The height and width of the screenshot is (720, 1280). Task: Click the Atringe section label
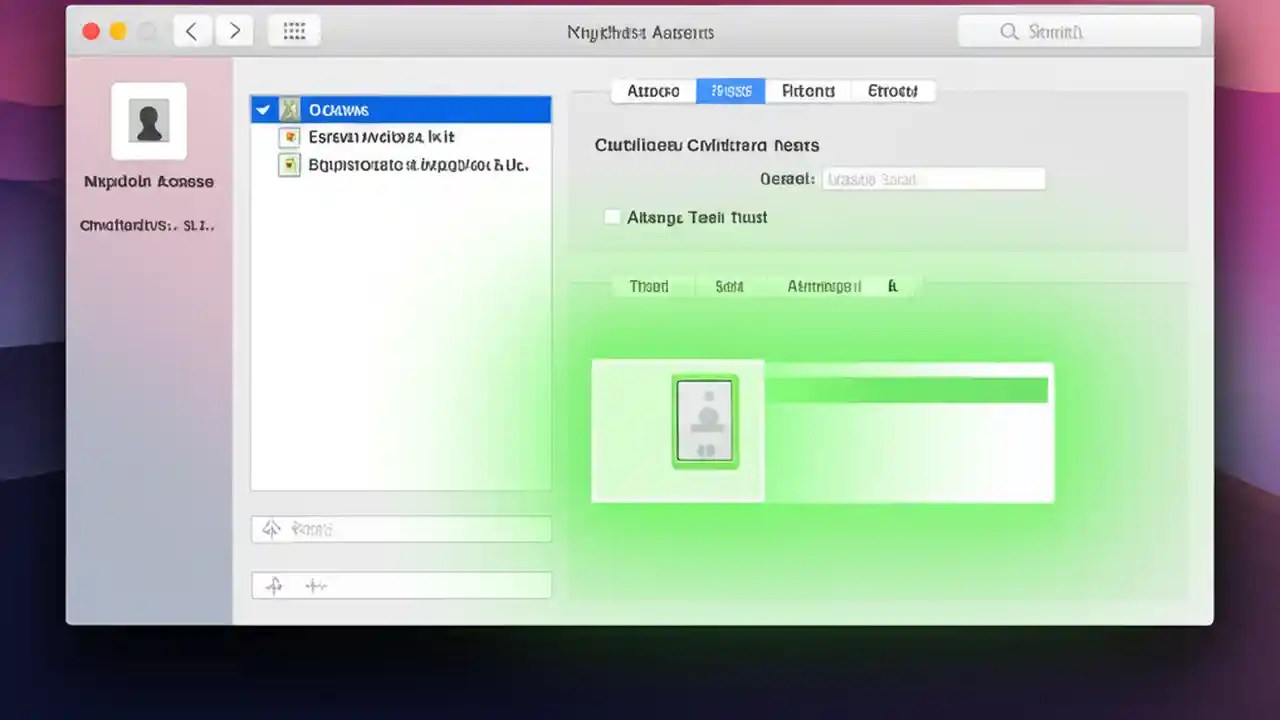point(823,286)
